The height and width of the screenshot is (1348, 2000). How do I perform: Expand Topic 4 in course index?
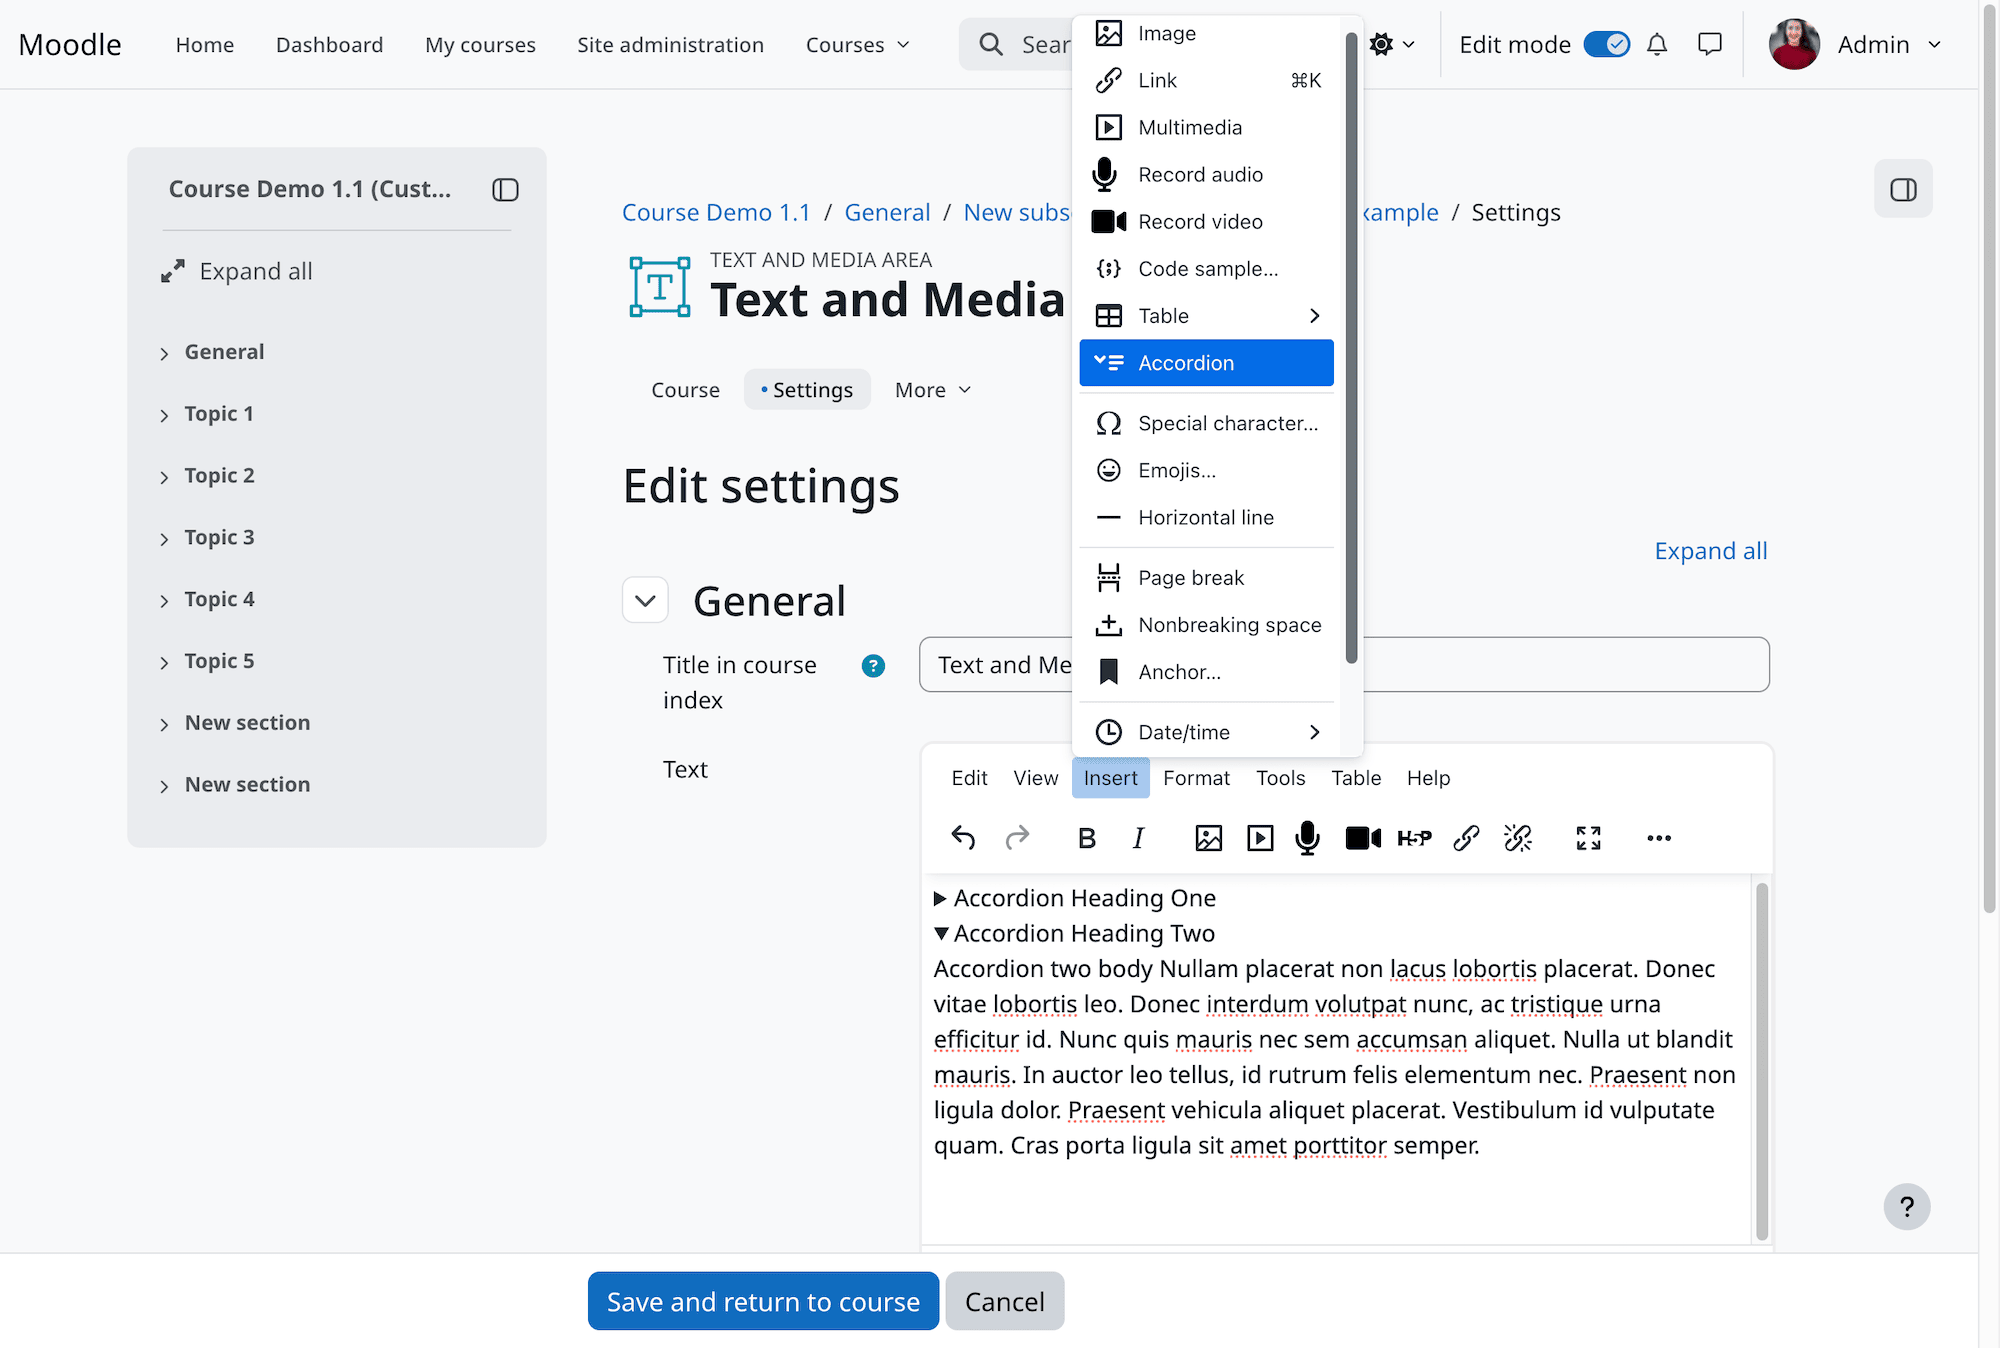[164, 601]
